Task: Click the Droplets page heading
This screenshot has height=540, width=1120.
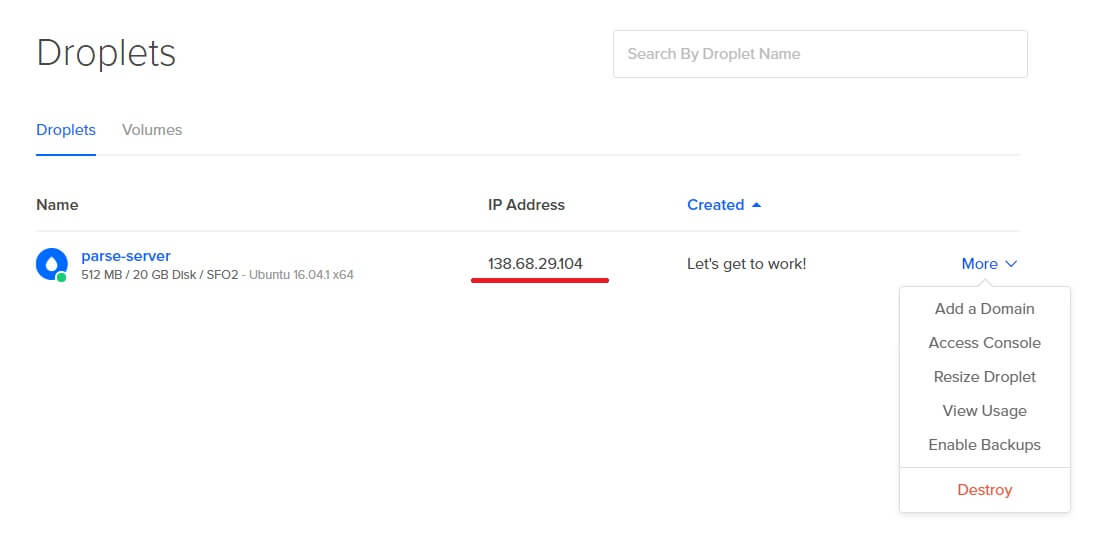Action: point(106,54)
